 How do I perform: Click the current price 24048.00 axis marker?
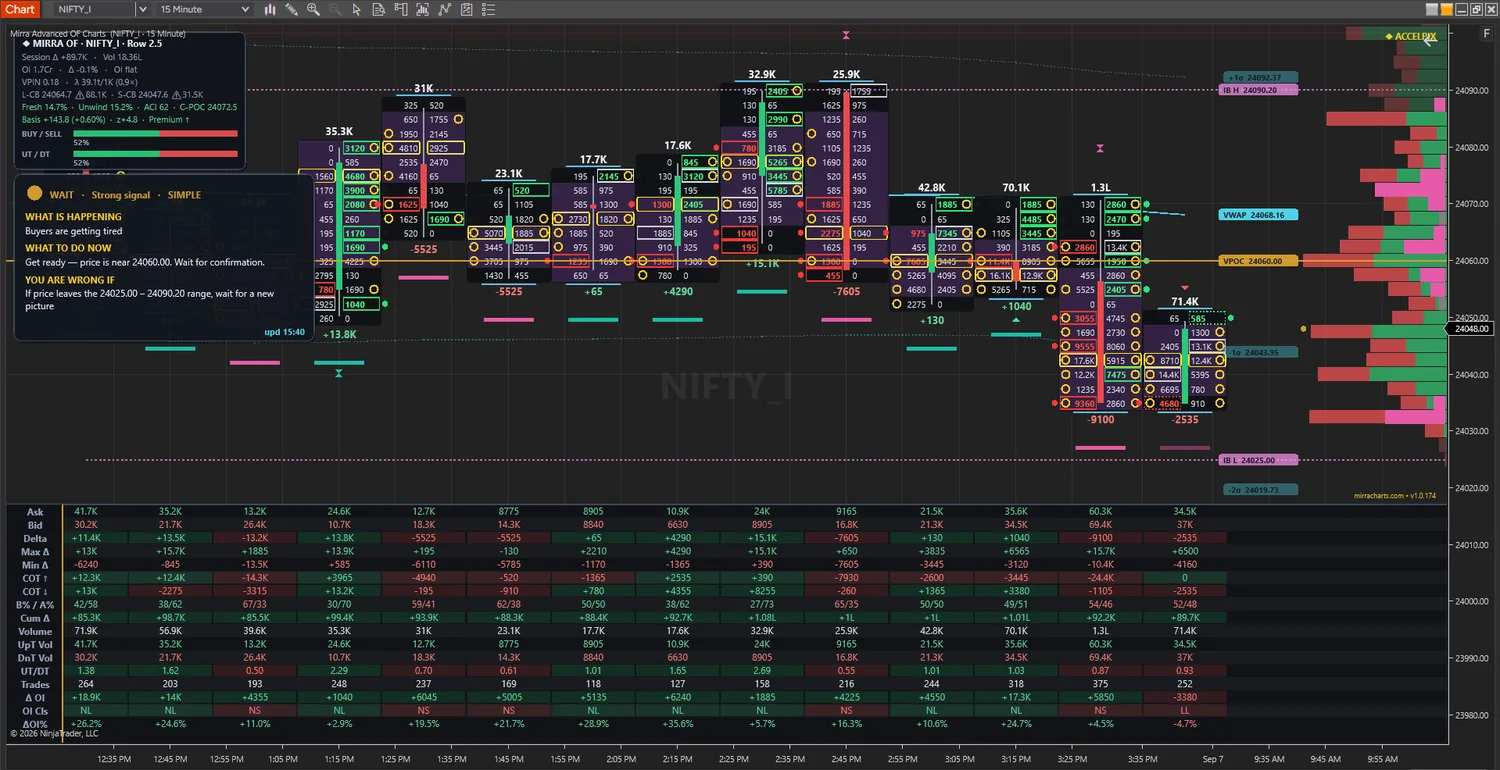(1472, 328)
